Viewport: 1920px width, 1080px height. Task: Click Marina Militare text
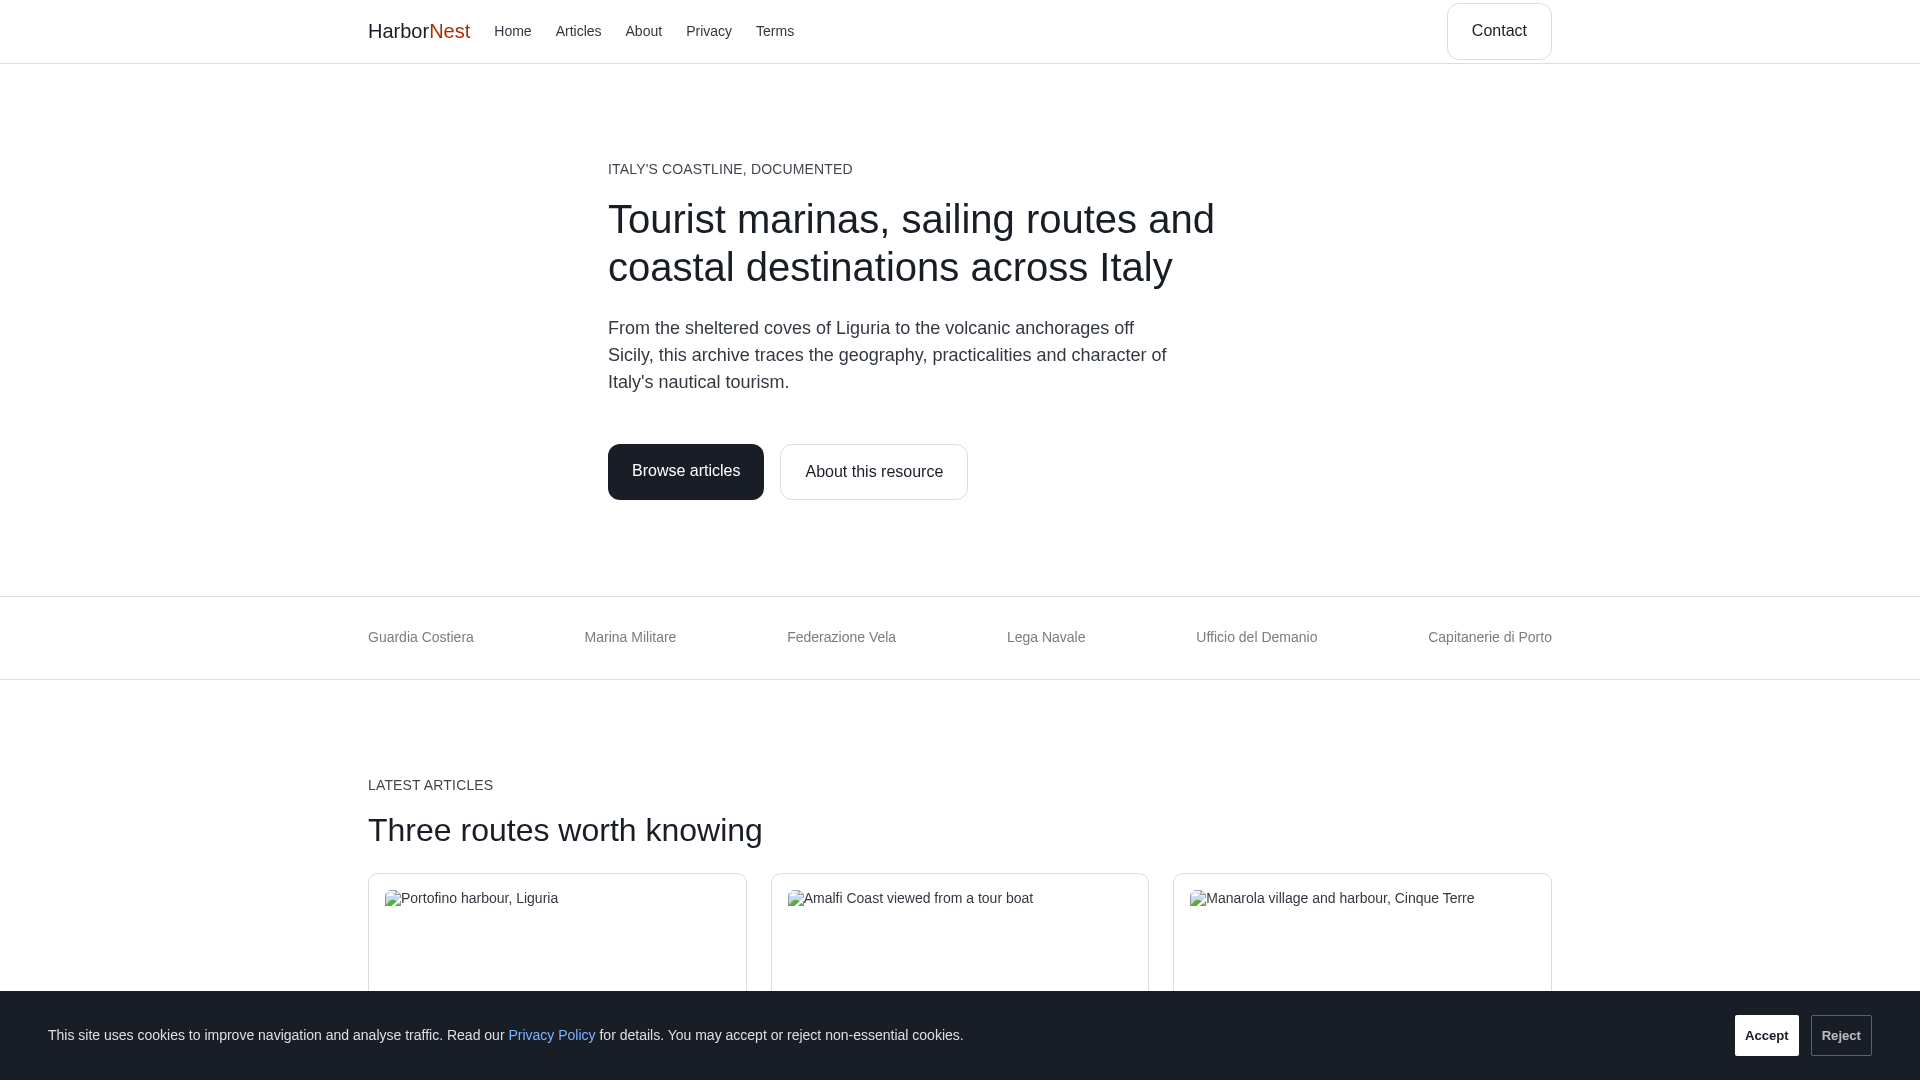coord(630,637)
